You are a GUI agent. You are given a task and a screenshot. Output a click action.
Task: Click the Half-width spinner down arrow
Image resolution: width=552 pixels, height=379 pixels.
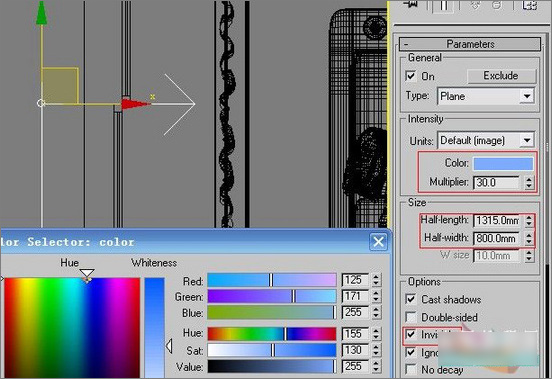tap(529, 242)
